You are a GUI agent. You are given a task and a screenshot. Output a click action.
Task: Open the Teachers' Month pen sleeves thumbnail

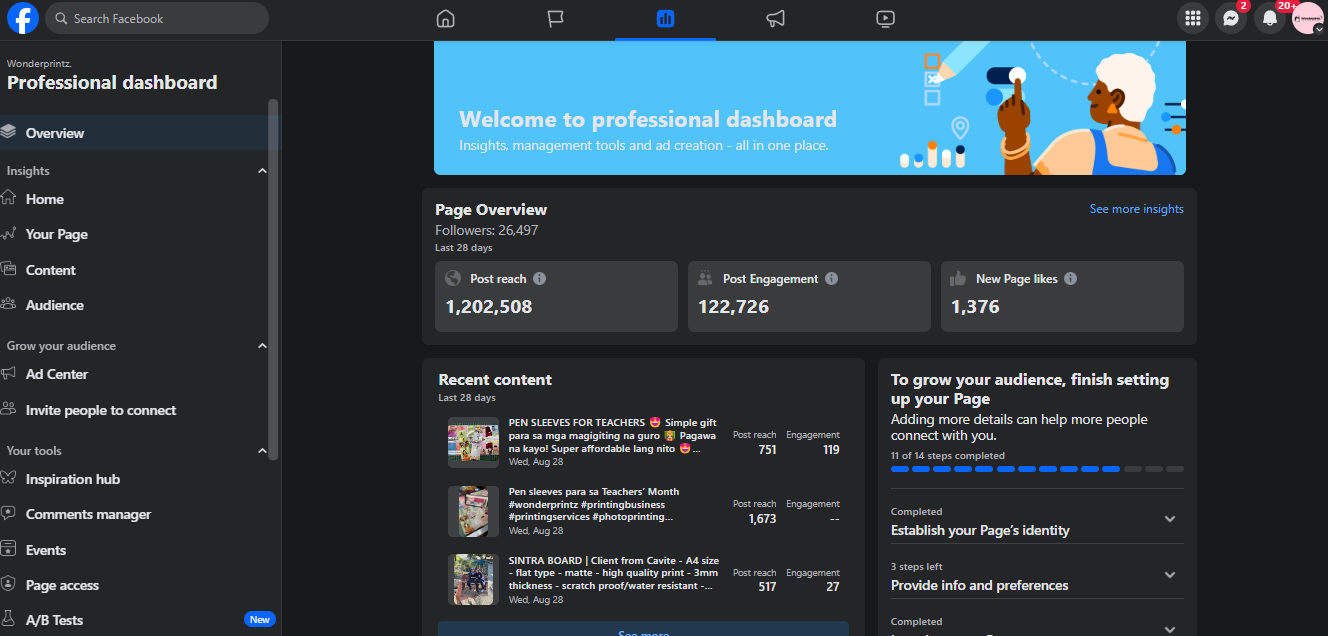(473, 511)
